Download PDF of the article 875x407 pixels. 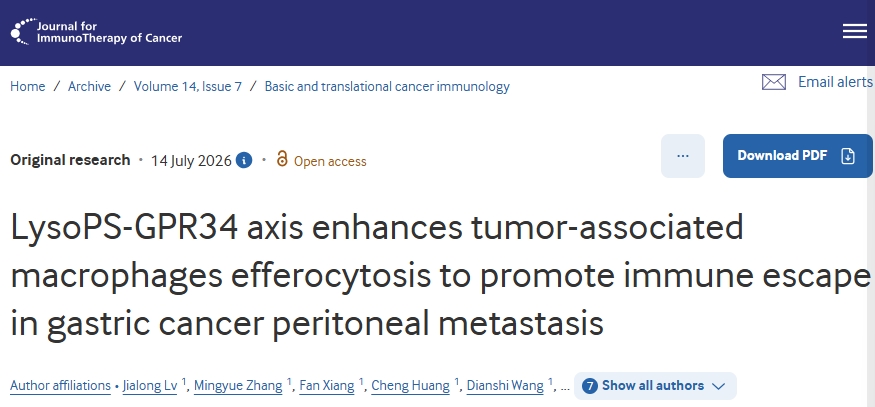point(797,156)
